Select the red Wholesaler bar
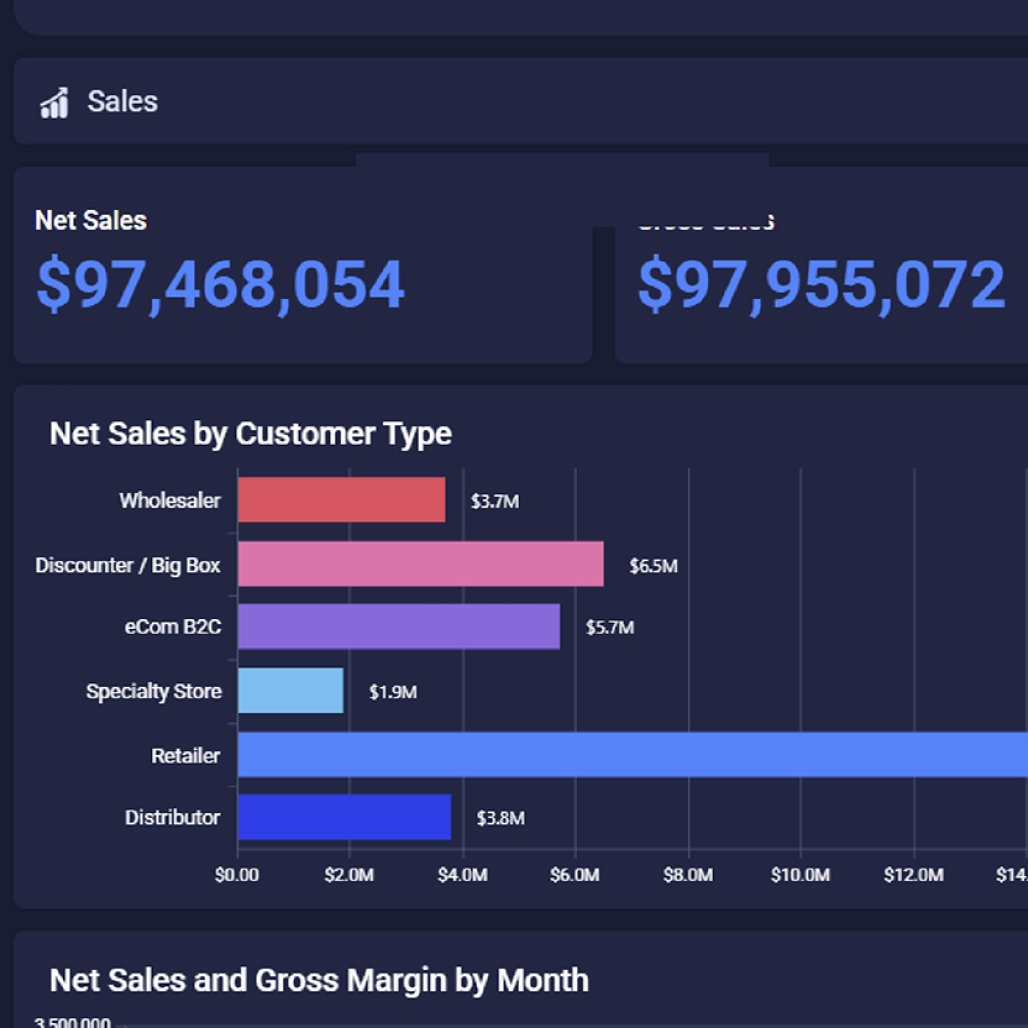Screen dimensions: 1028x1028 341,500
